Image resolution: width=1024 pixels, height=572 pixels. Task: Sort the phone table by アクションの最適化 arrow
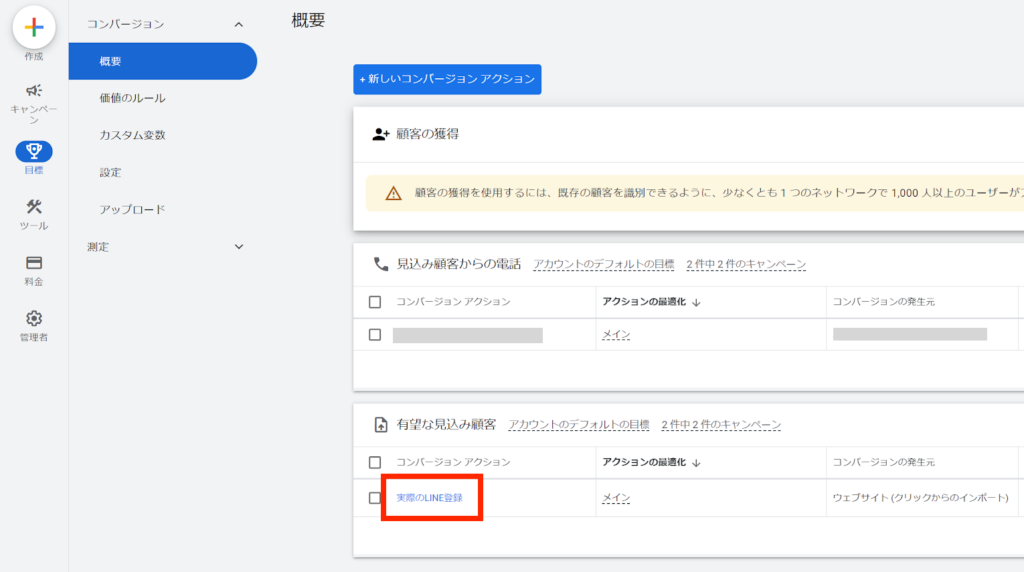pyautogui.click(x=696, y=302)
